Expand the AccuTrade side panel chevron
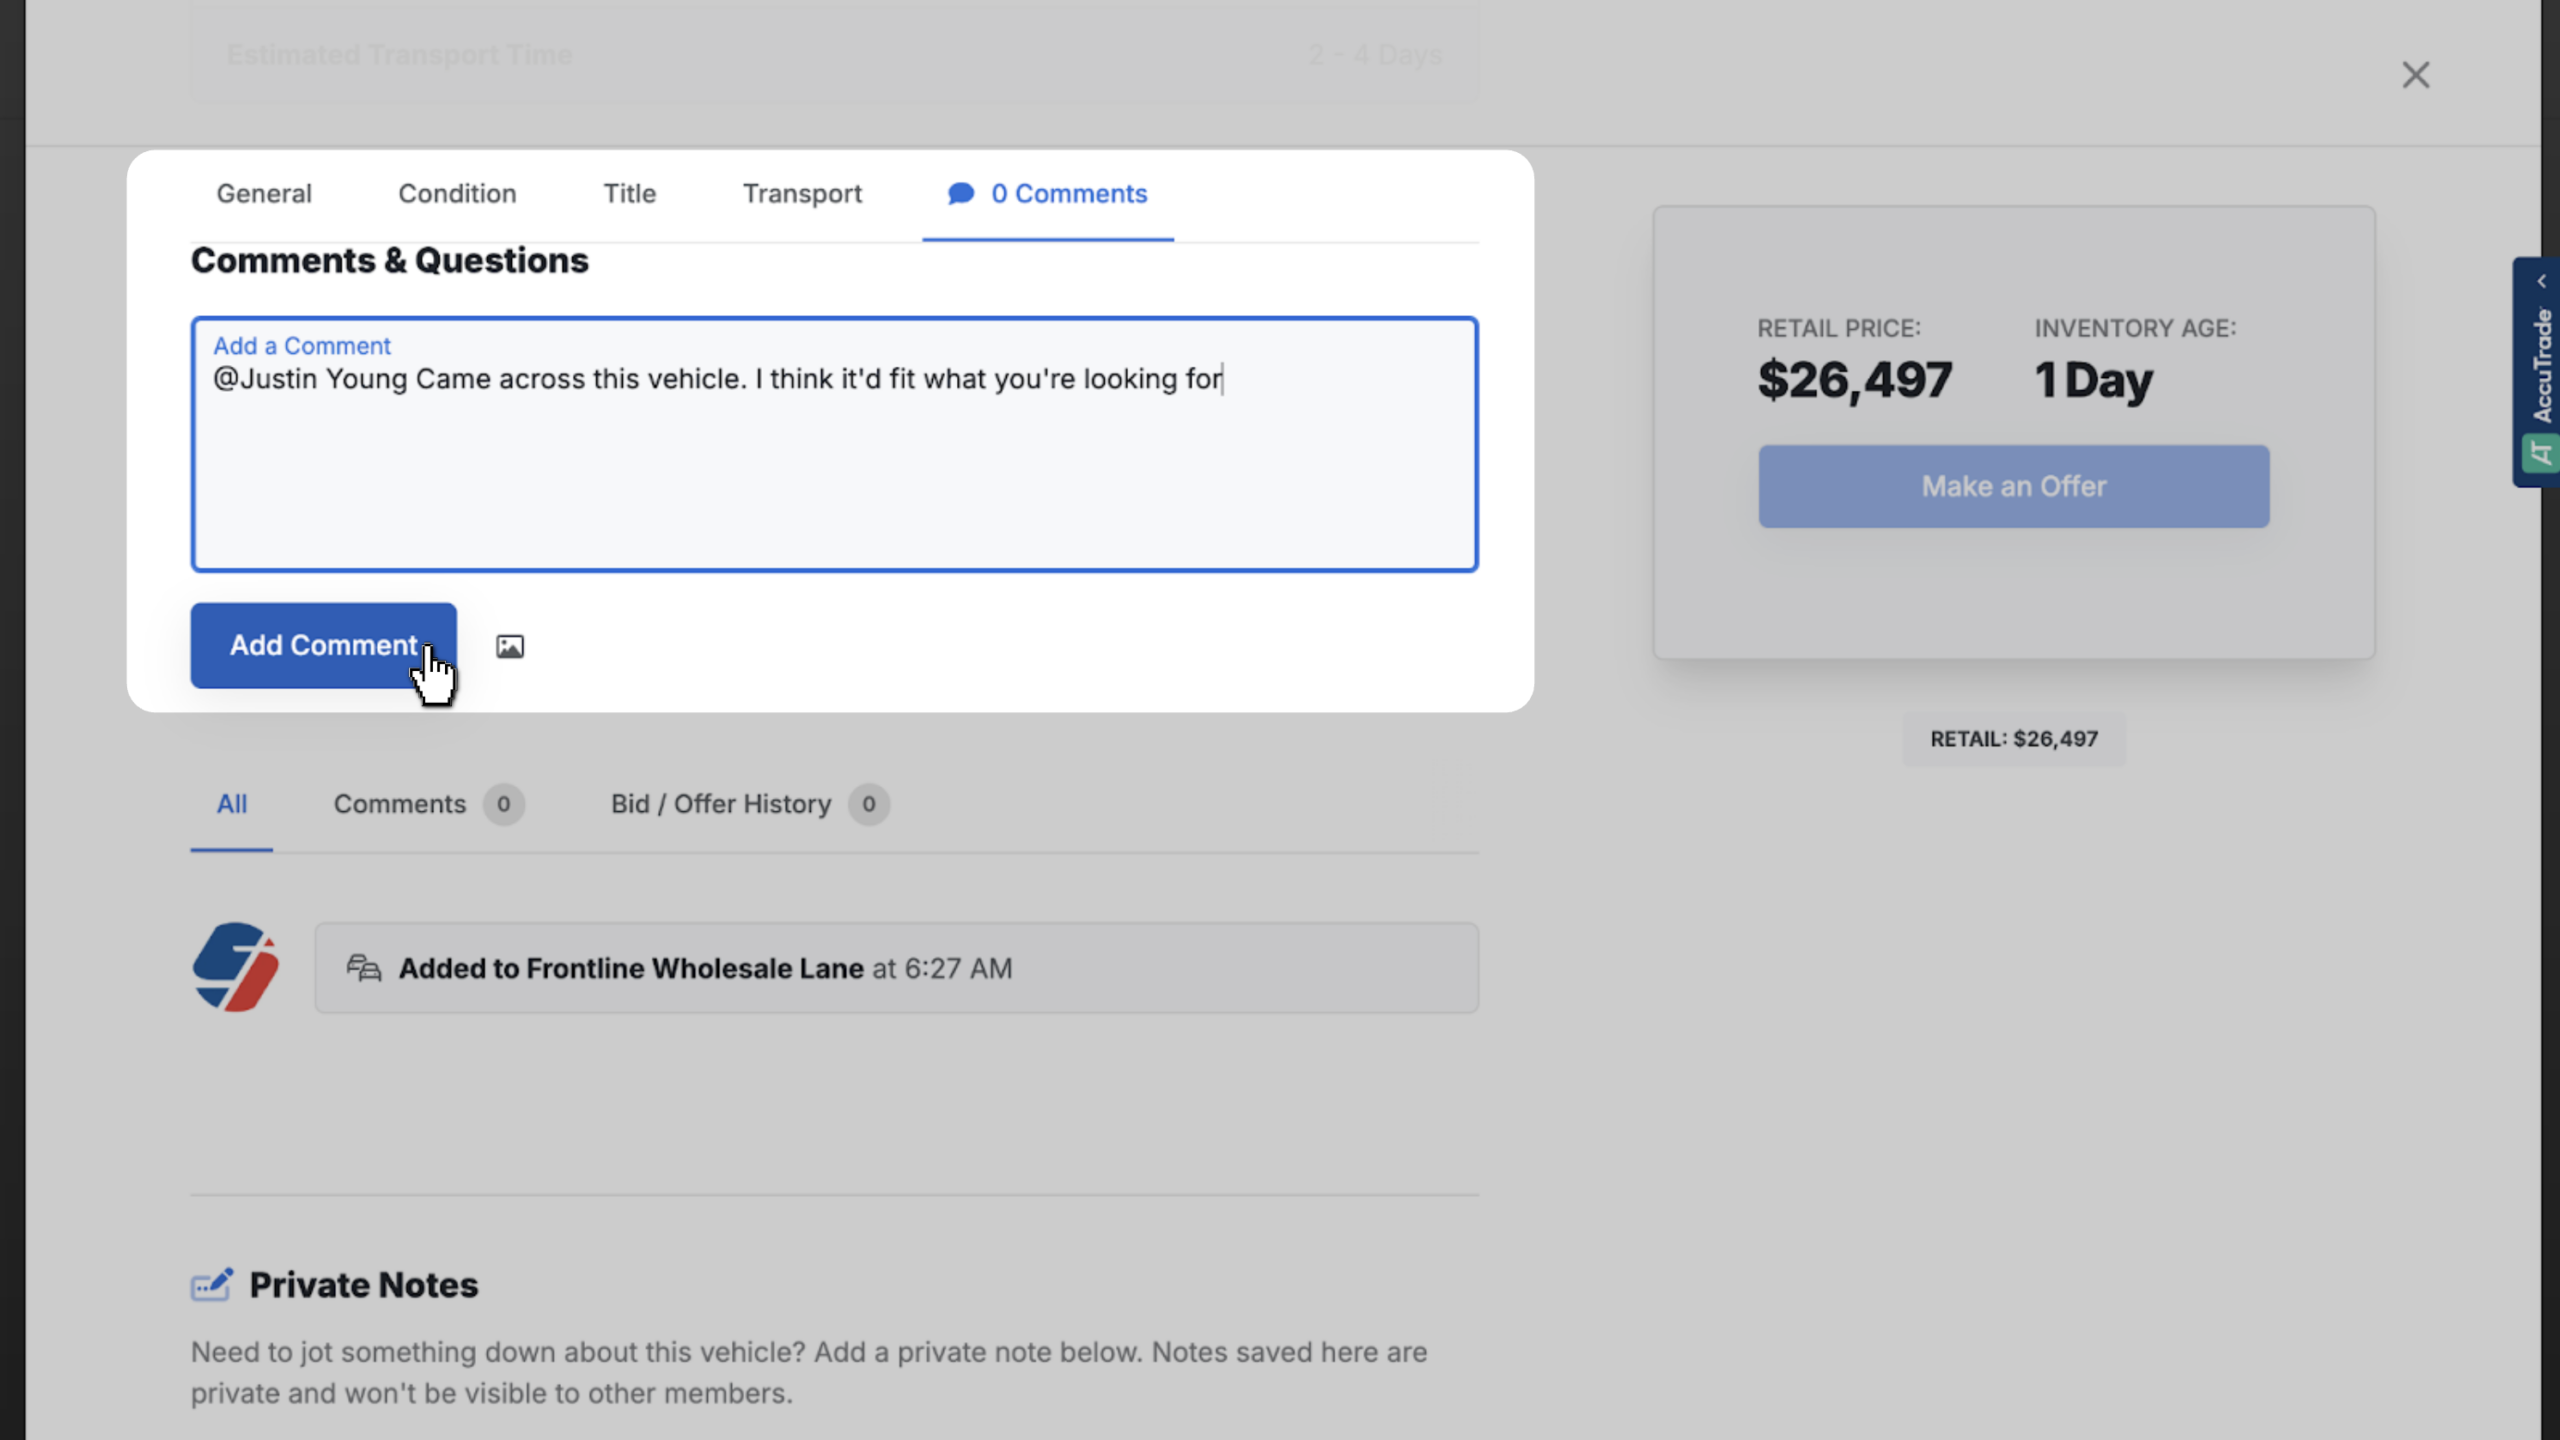This screenshot has height=1440, width=2560. pyautogui.click(x=2541, y=281)
